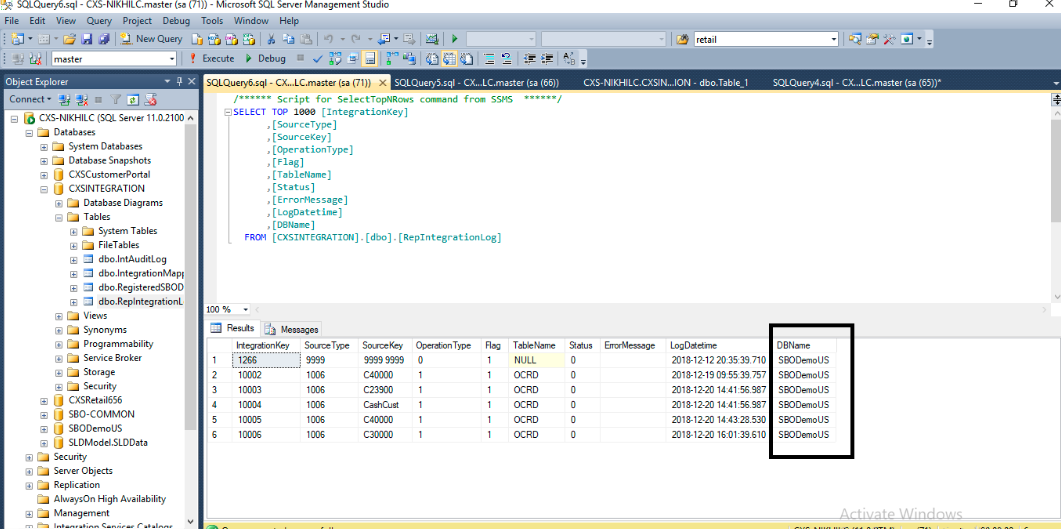This screenshot has height=529, width=1061.
Task: Select dbo.IntAuditLog table in tree
Action: [132, 259]
